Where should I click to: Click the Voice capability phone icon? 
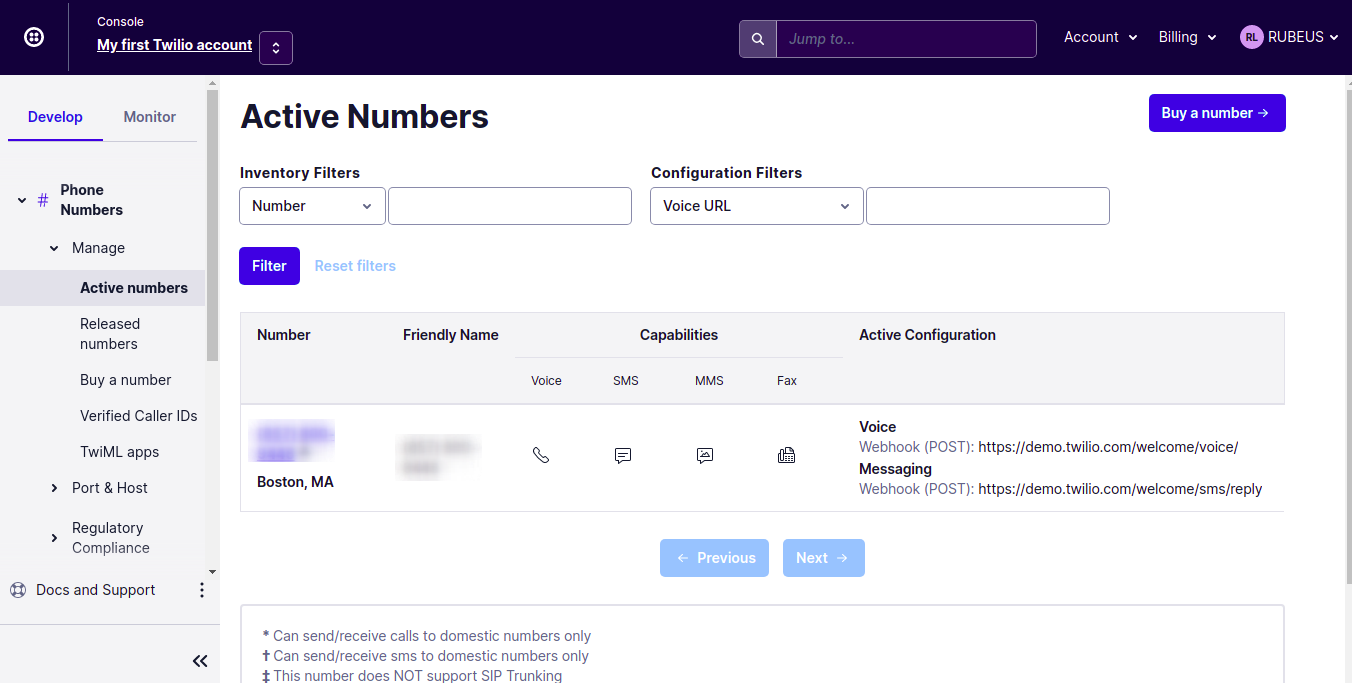pos(541,455)
